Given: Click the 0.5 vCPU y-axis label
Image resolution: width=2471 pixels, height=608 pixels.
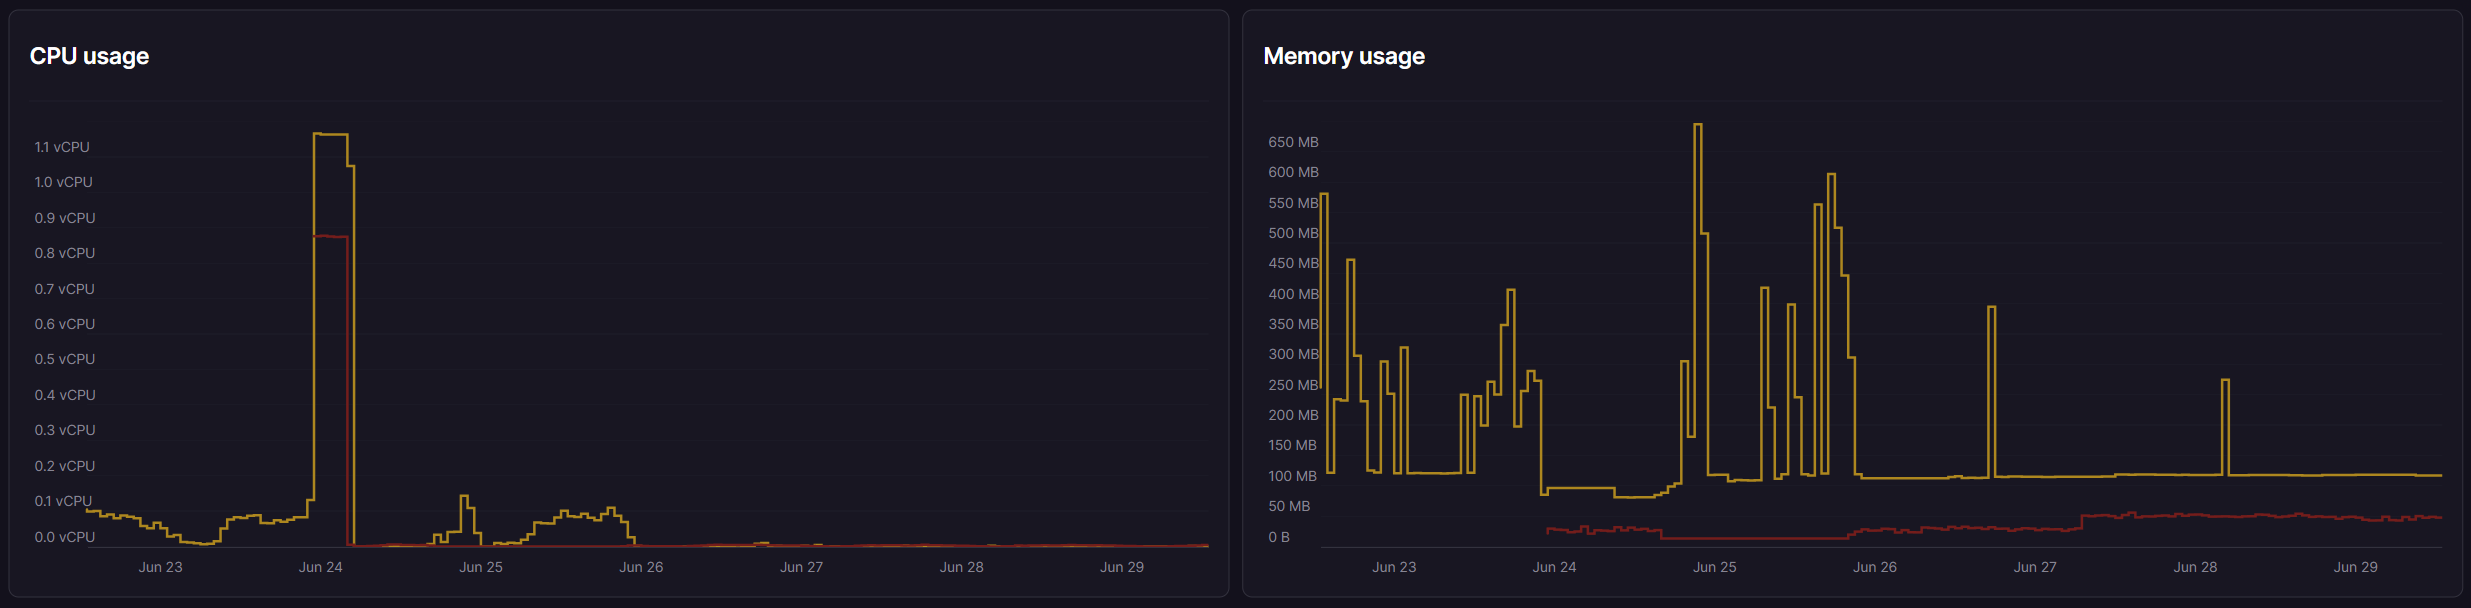Looking at the screenshot, I should tap(65, 359).
